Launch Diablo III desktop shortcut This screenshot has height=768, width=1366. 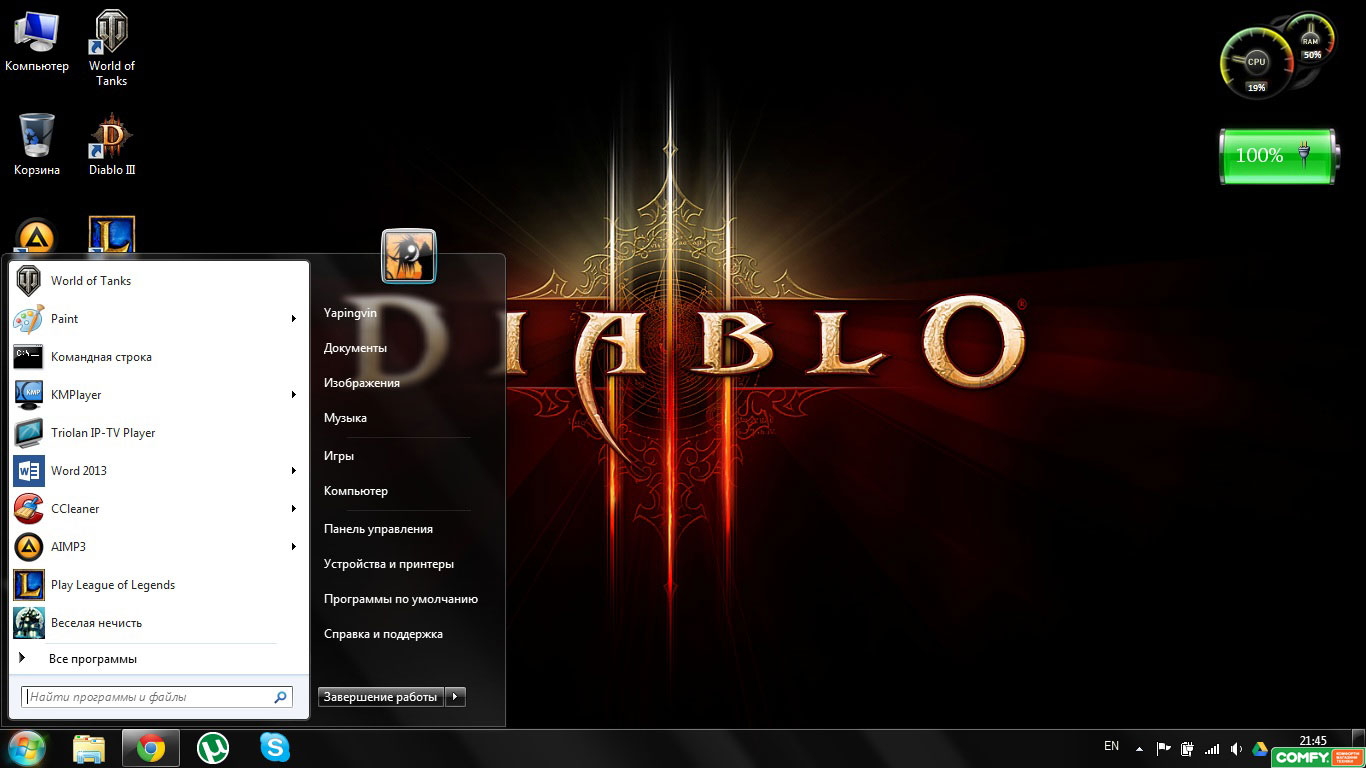pyautogui.click(x=111, y=145)
